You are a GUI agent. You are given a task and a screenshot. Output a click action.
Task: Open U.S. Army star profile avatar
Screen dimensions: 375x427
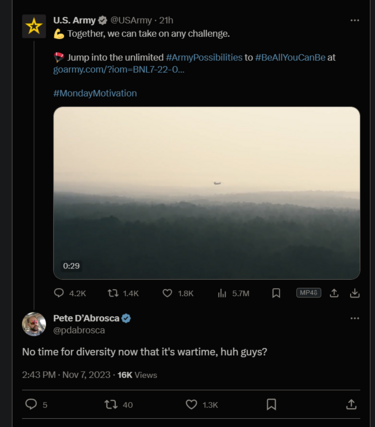coord(34,26)
